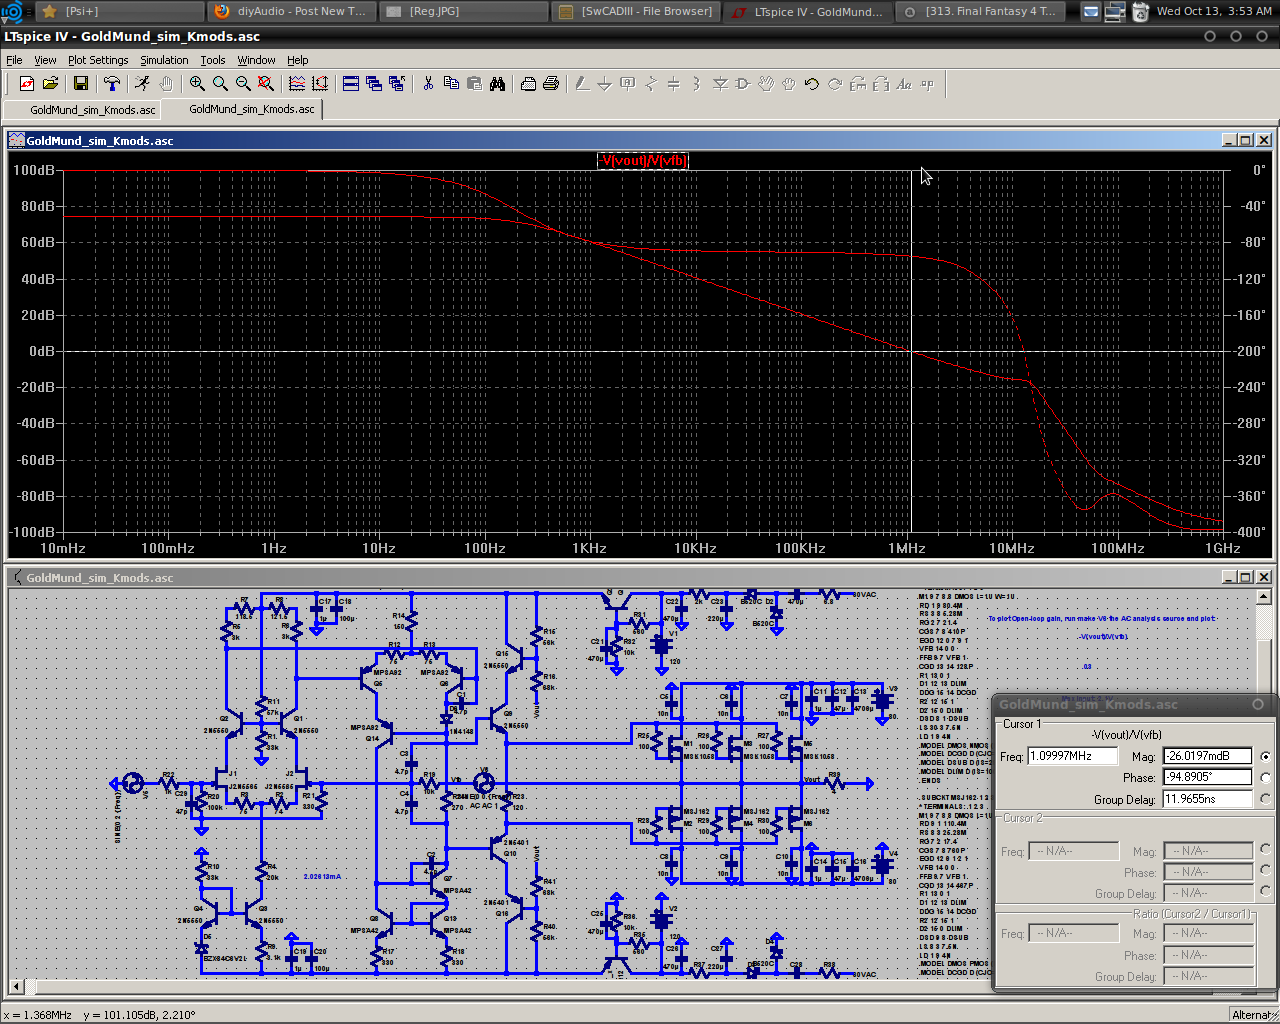This screenshot has height=1024, width=1280.
Task: Select the Diode component tool
Action: pyautogui.click(x=720, y=84)
